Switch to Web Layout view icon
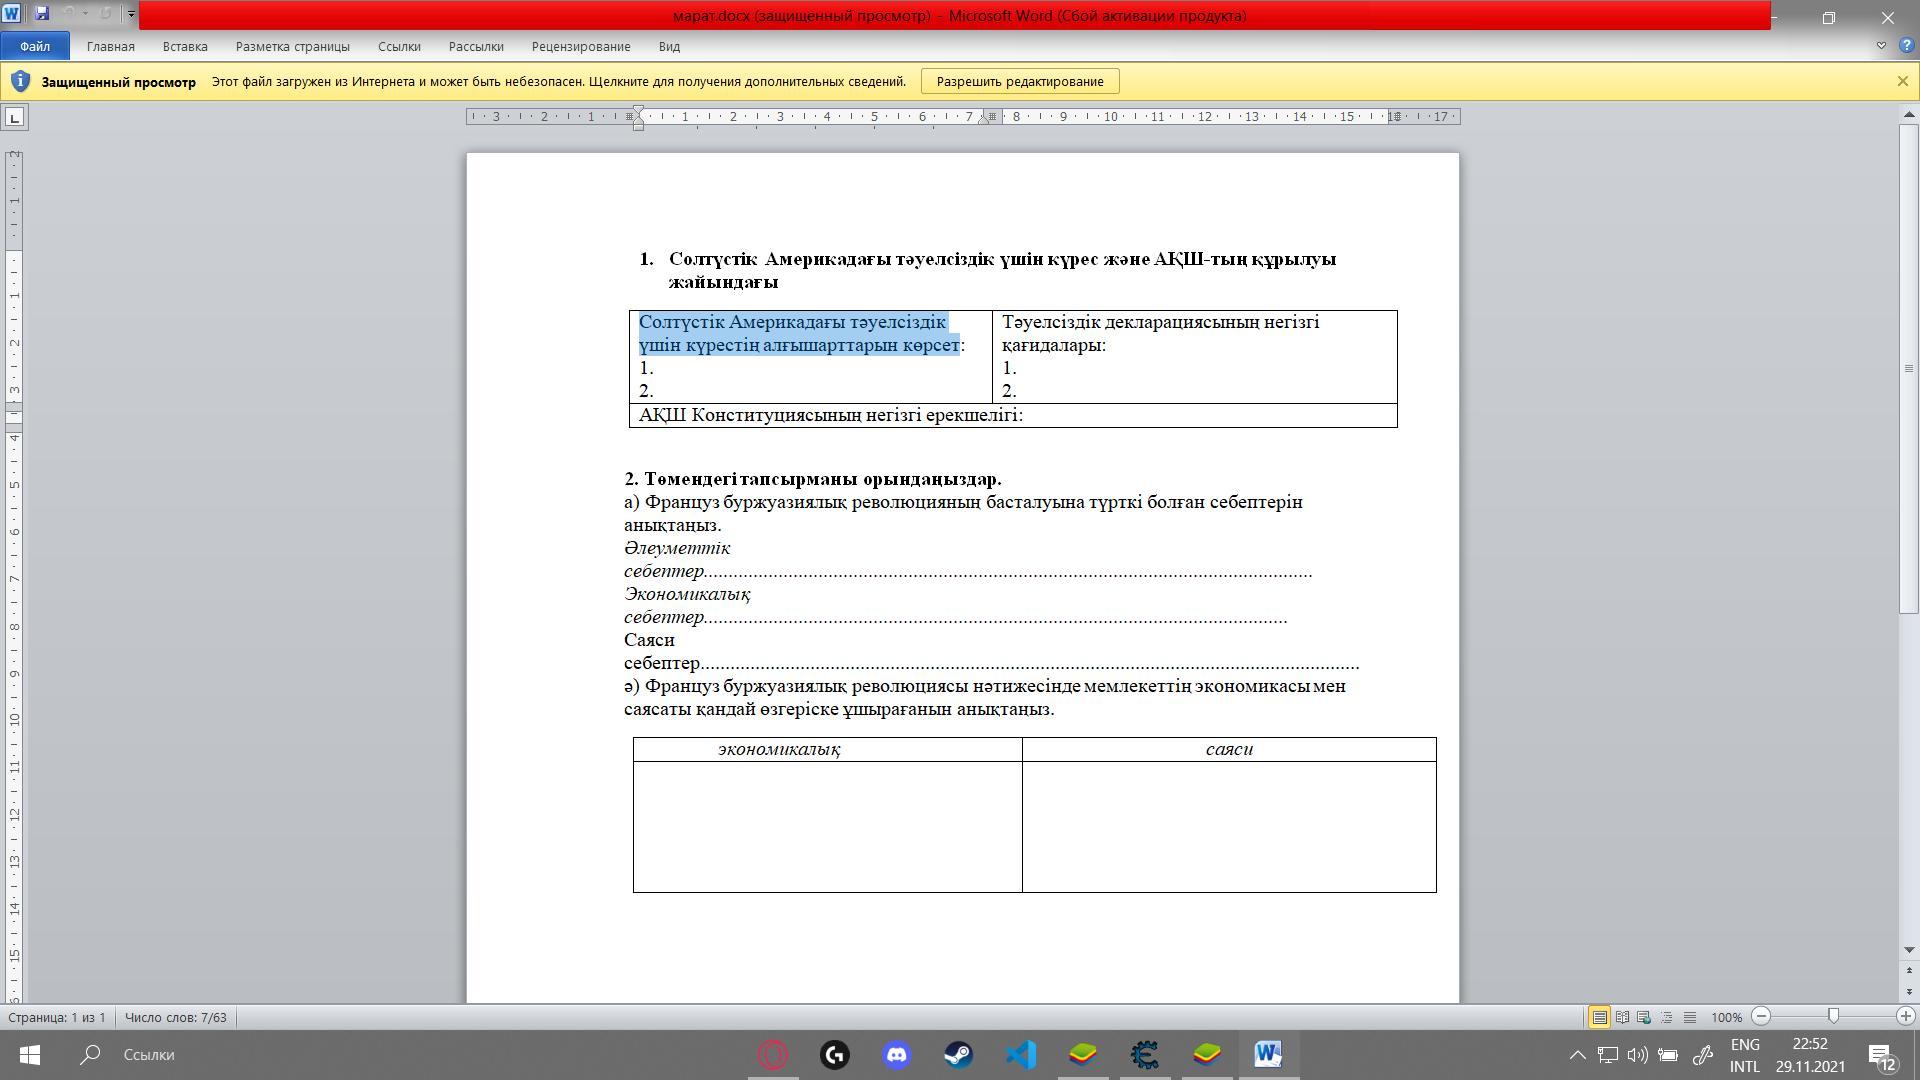Image resolution: width=1920 pixels, height=1080 pixels. pyautogui.click(x=1644, y=1017)
